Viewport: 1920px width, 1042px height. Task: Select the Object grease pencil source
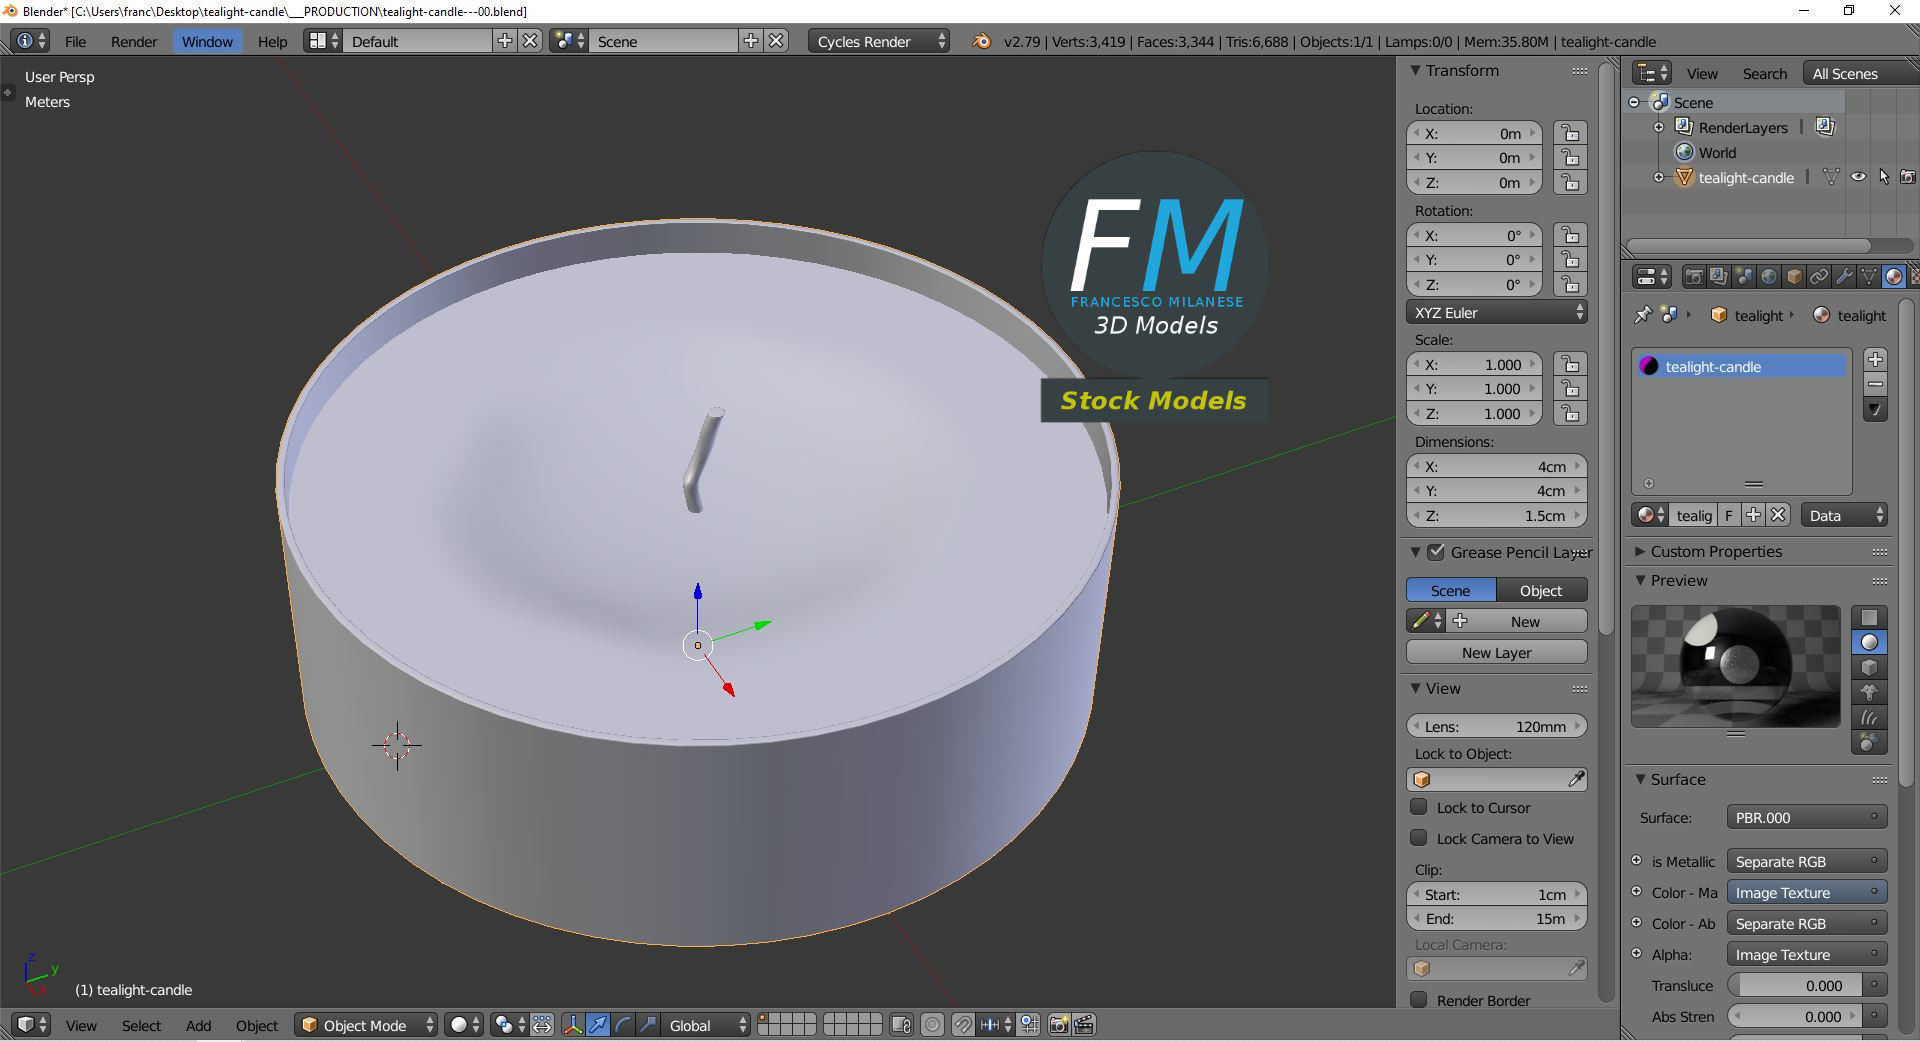[x=1541, y=590]
